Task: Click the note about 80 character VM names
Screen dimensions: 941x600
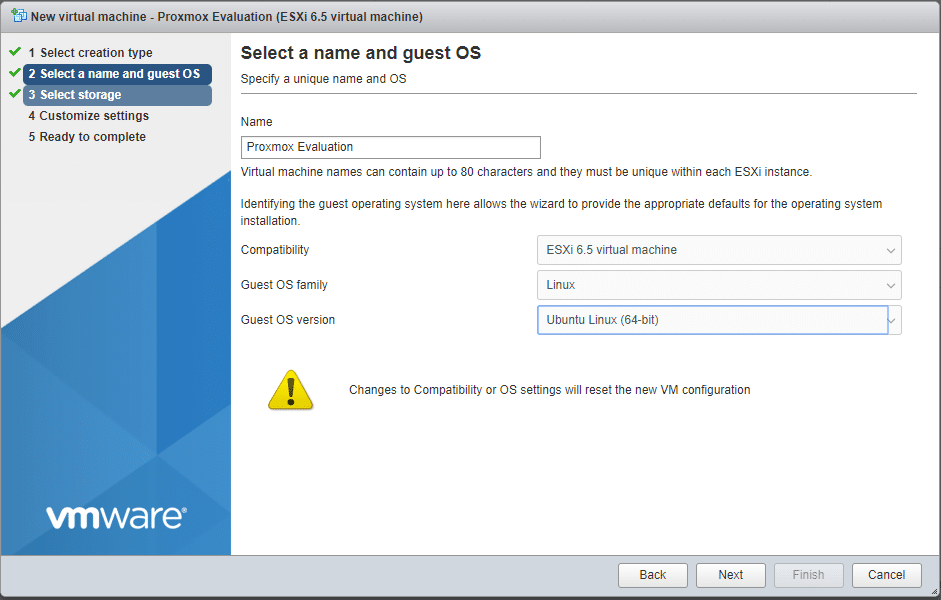Action: click(x=526, y=172)
